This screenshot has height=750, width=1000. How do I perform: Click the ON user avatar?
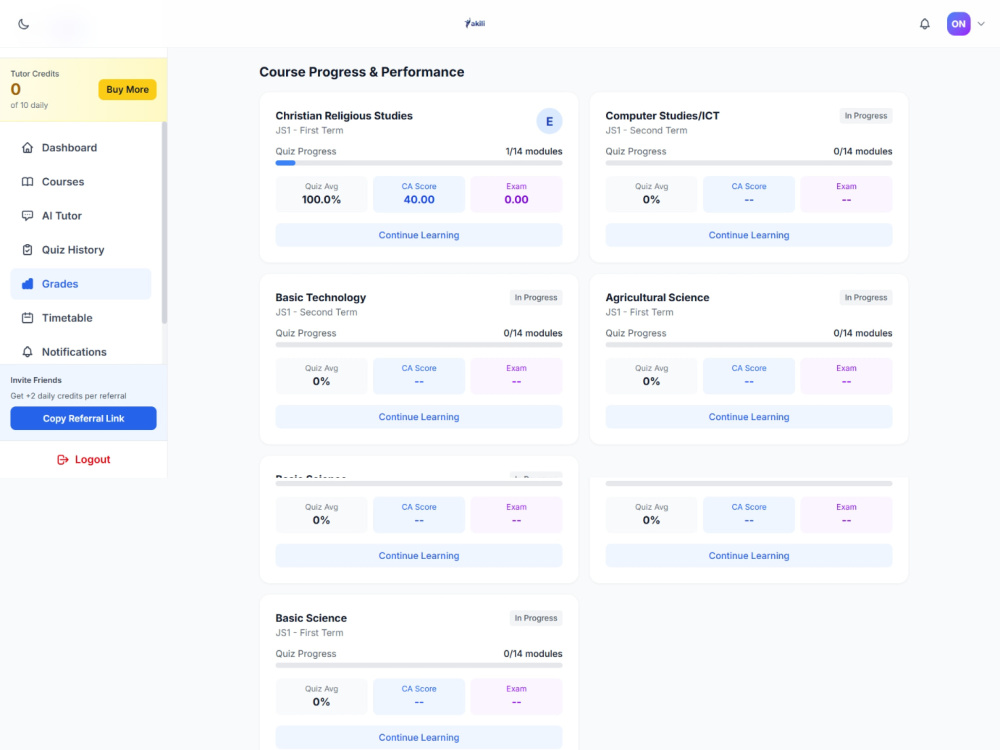(x=958, y=24)
